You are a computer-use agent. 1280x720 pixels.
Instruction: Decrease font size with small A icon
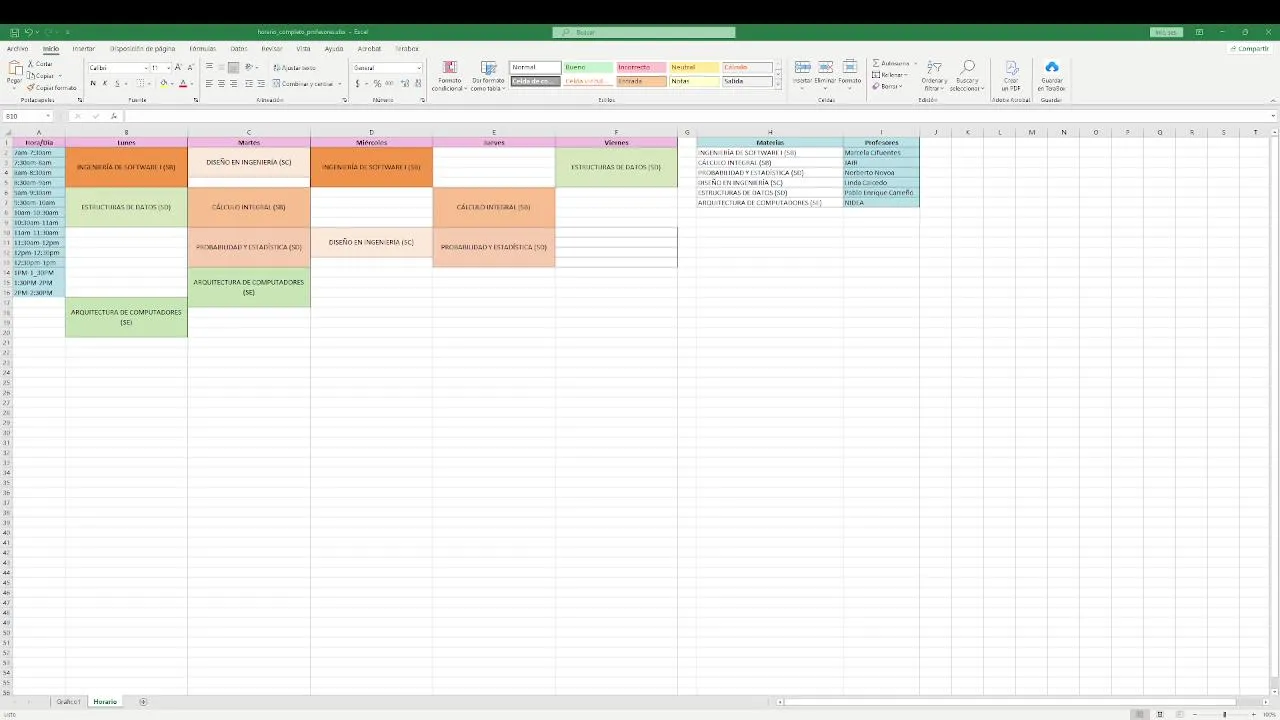pos(189,67)
